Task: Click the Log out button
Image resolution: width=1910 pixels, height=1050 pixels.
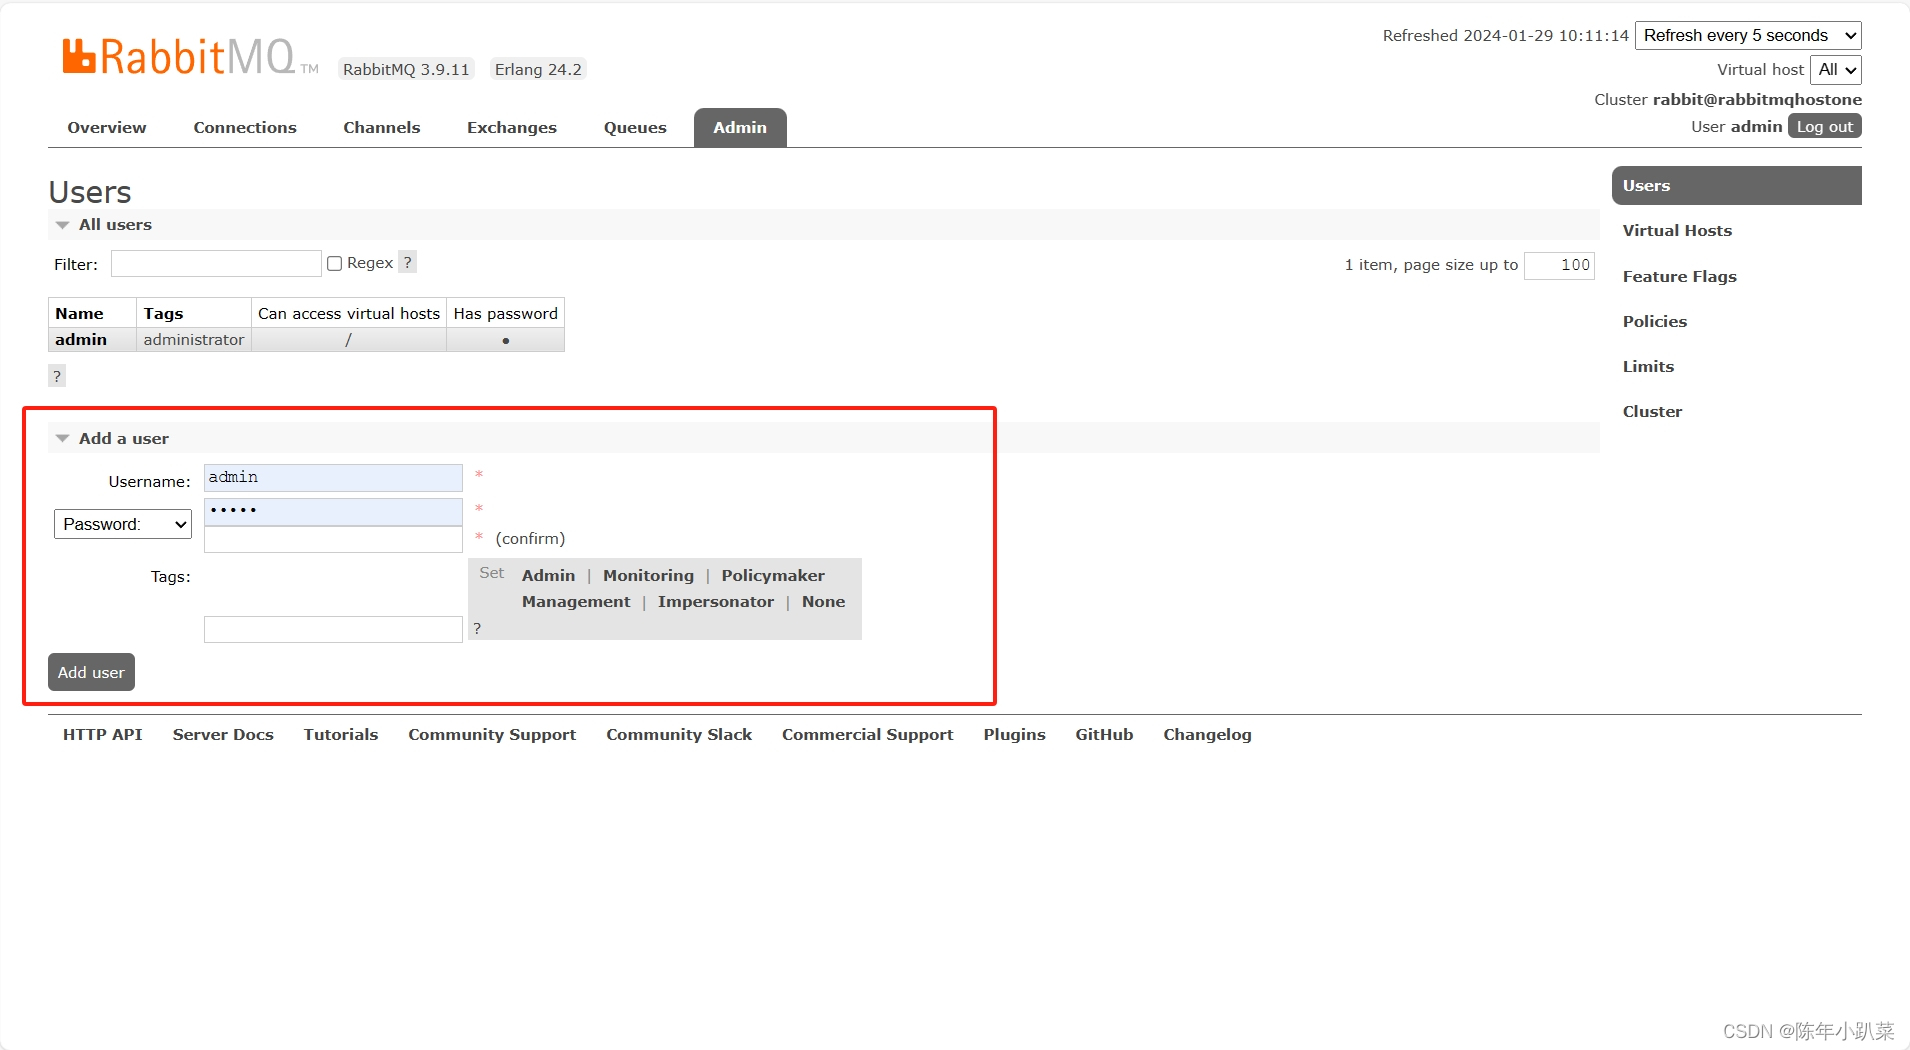Action: pos(1824,126)
